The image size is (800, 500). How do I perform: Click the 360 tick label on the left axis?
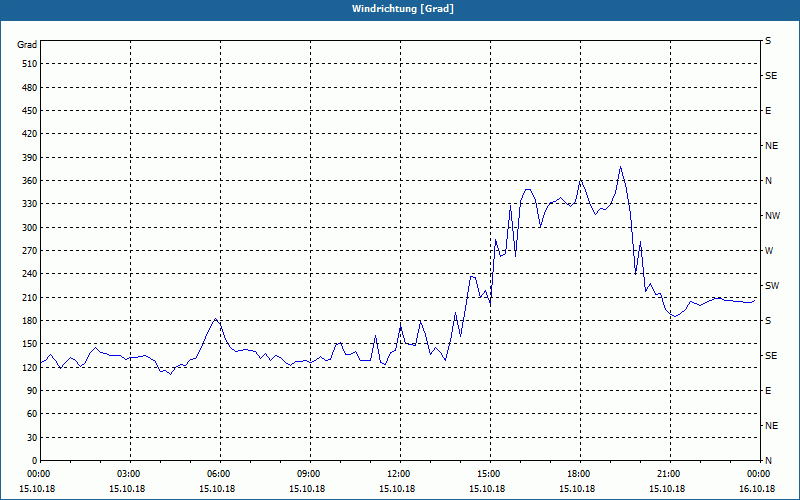(x=30, y=181)
